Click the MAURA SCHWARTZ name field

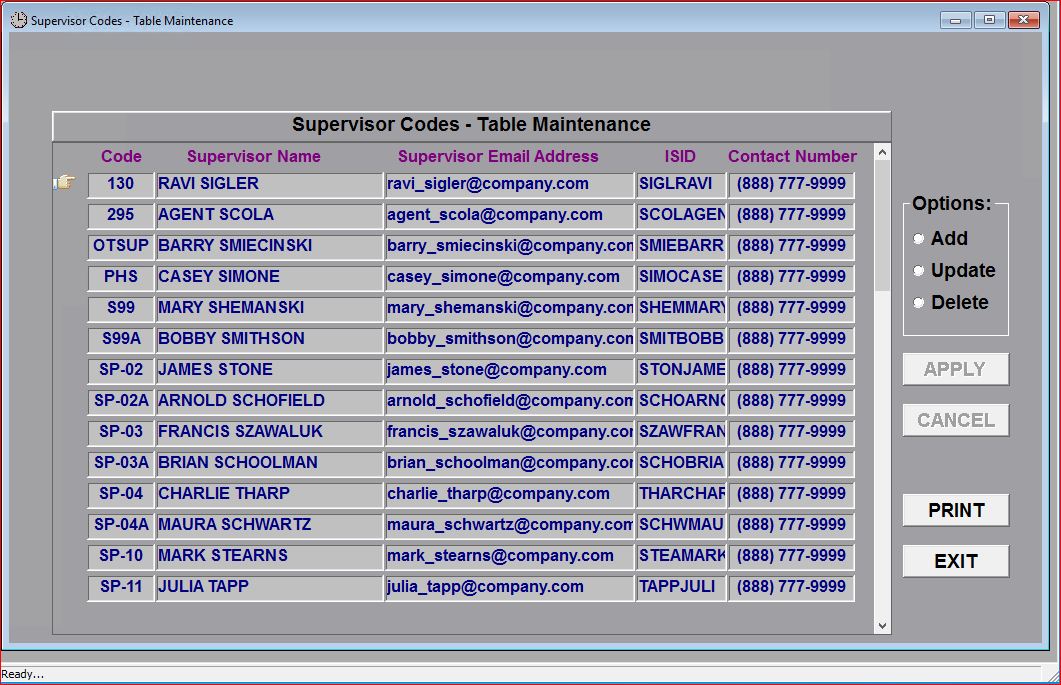269,525
